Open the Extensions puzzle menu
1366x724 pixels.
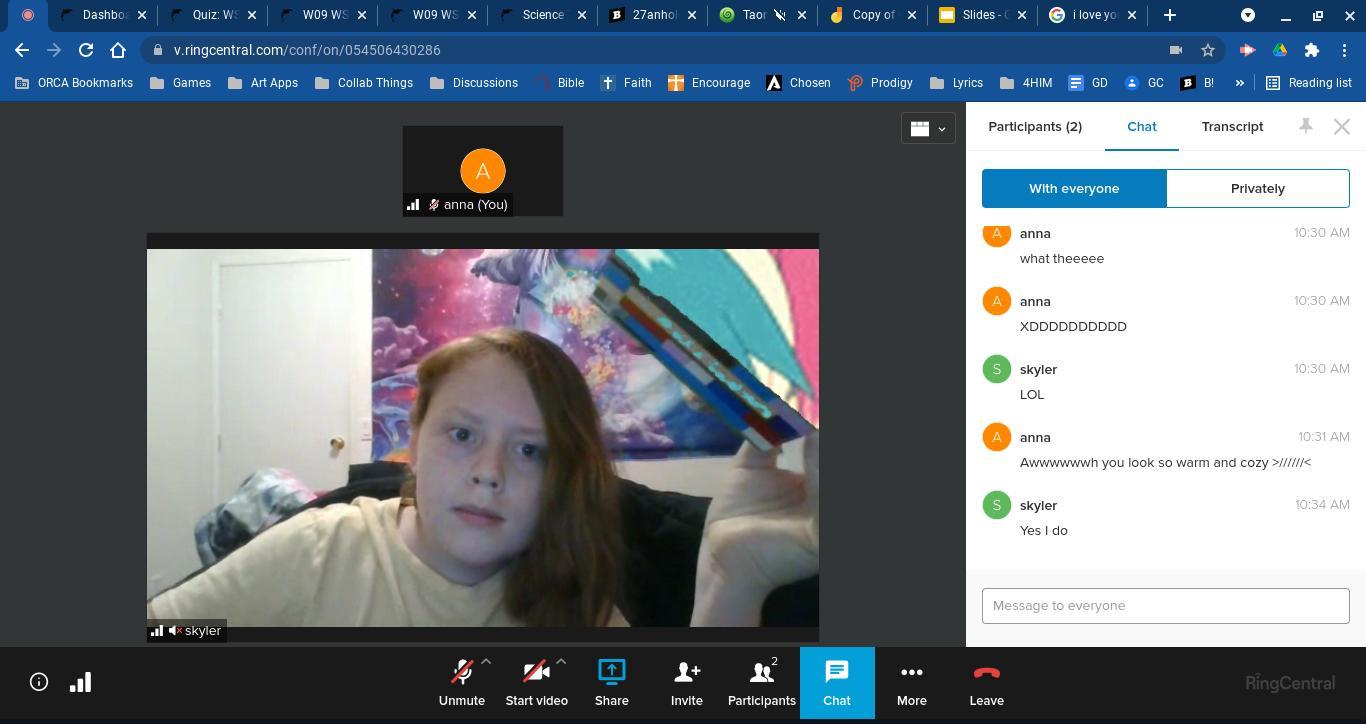click(1312, 50)
